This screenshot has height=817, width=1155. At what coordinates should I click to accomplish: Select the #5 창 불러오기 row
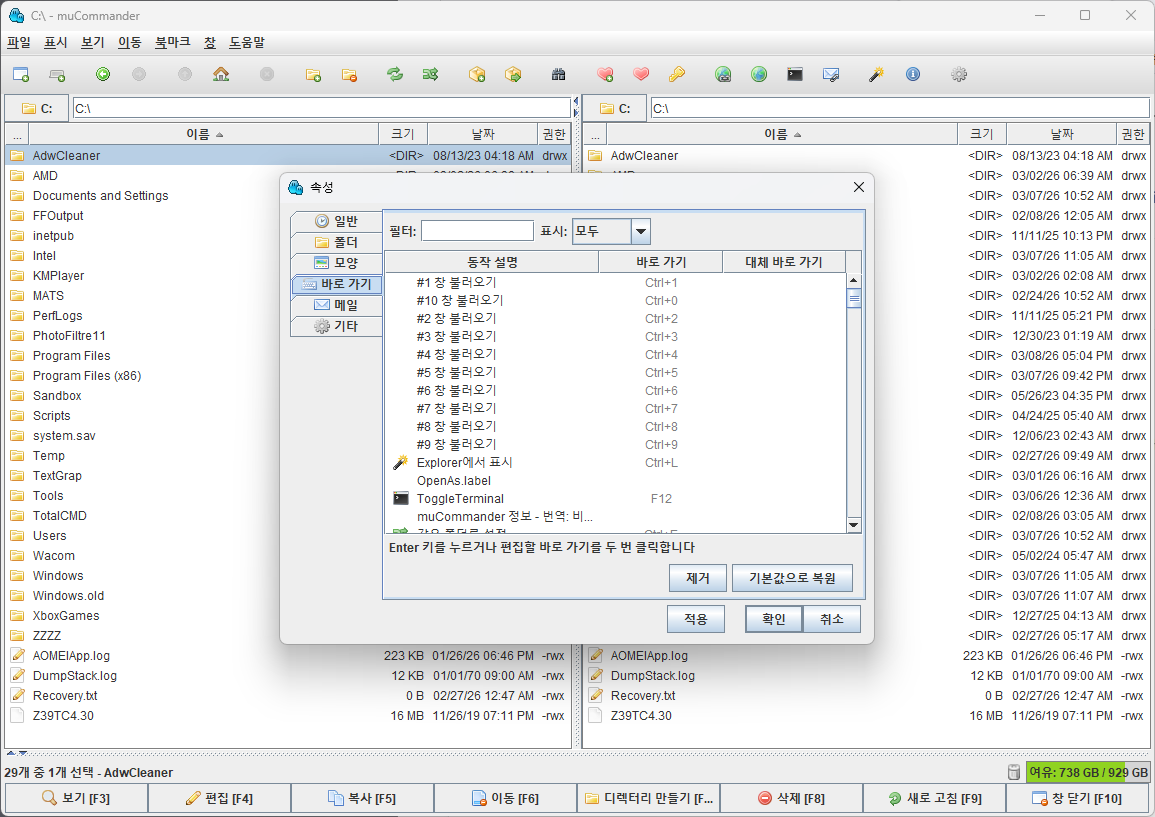(x=616, y=373)
